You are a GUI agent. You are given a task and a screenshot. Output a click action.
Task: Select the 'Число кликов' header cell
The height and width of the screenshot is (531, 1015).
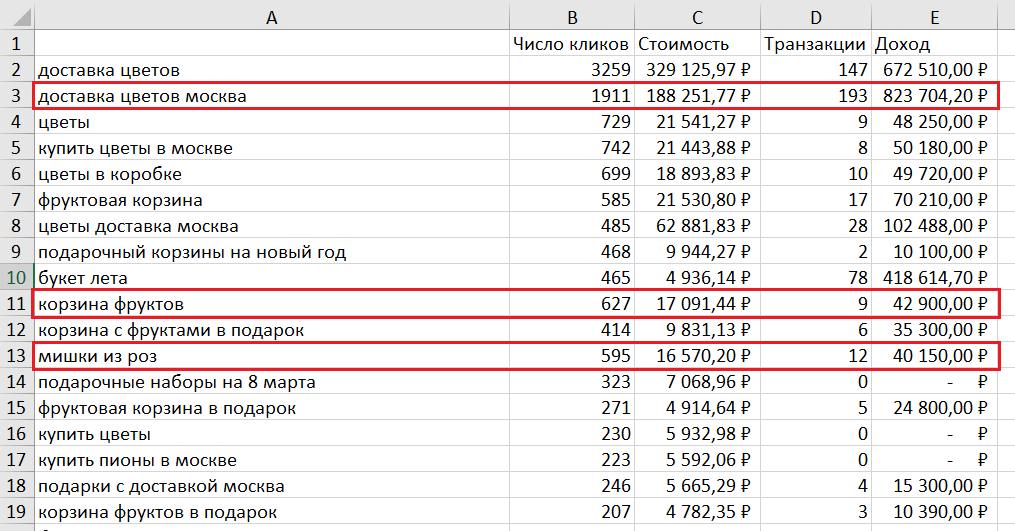tap(571, 44)
